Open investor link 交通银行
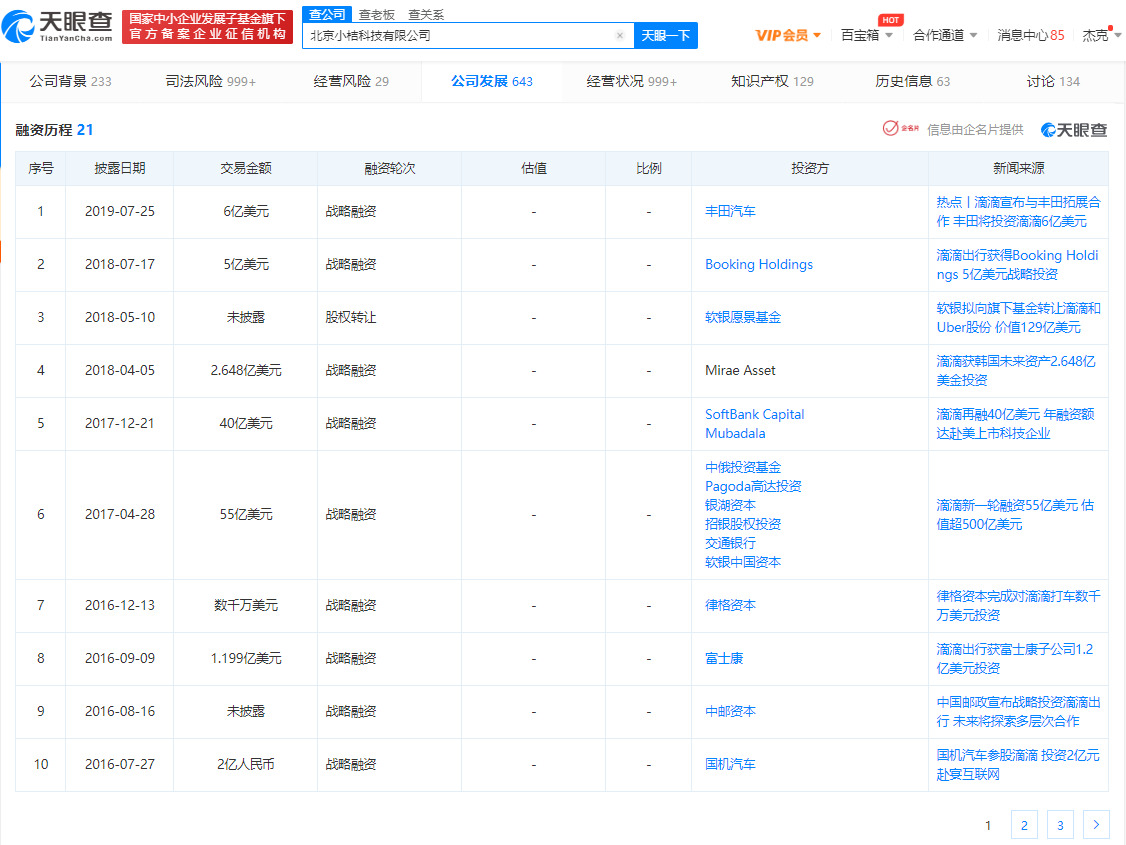This screenshot has width=1126, height=845. [x=730, y=543]
